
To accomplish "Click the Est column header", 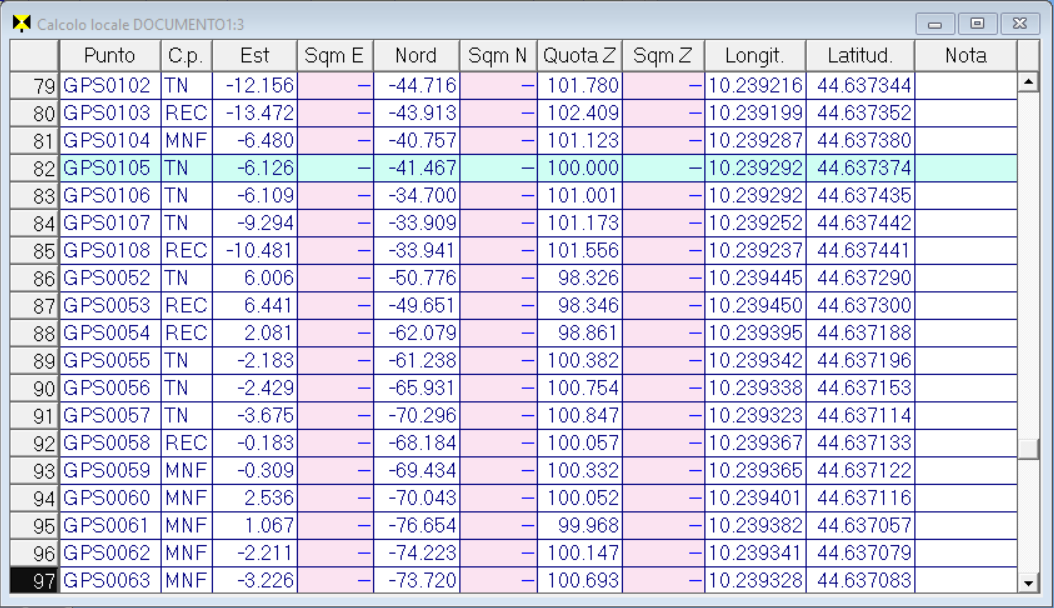I will [254, 56].
